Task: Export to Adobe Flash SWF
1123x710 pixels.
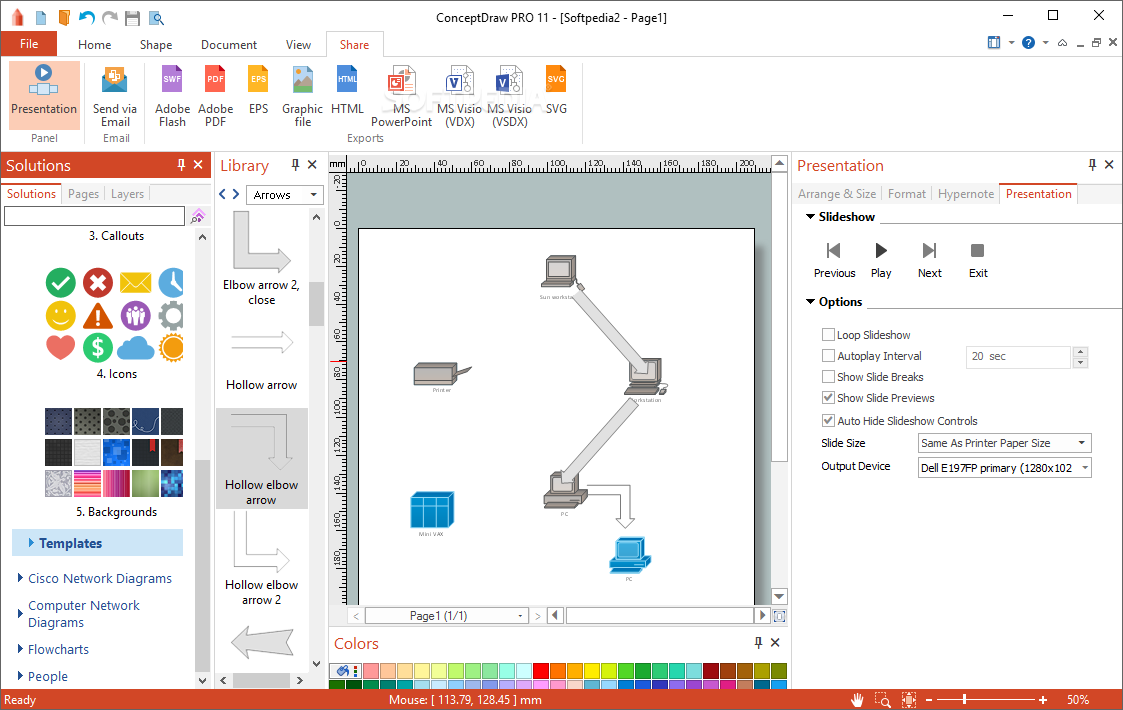Action: point(172,97)
